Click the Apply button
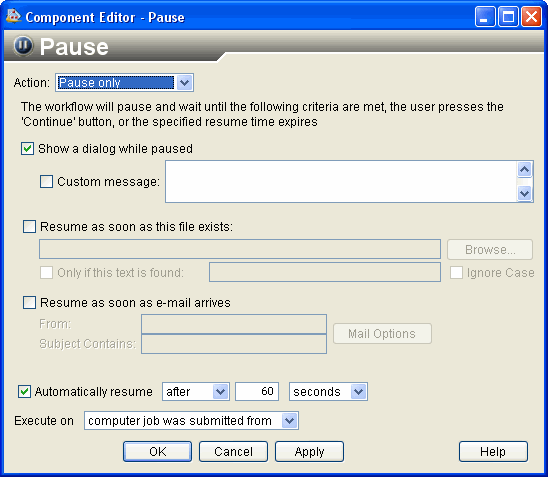The height and width of the screenshot is (477, 548). click(309, 451)
